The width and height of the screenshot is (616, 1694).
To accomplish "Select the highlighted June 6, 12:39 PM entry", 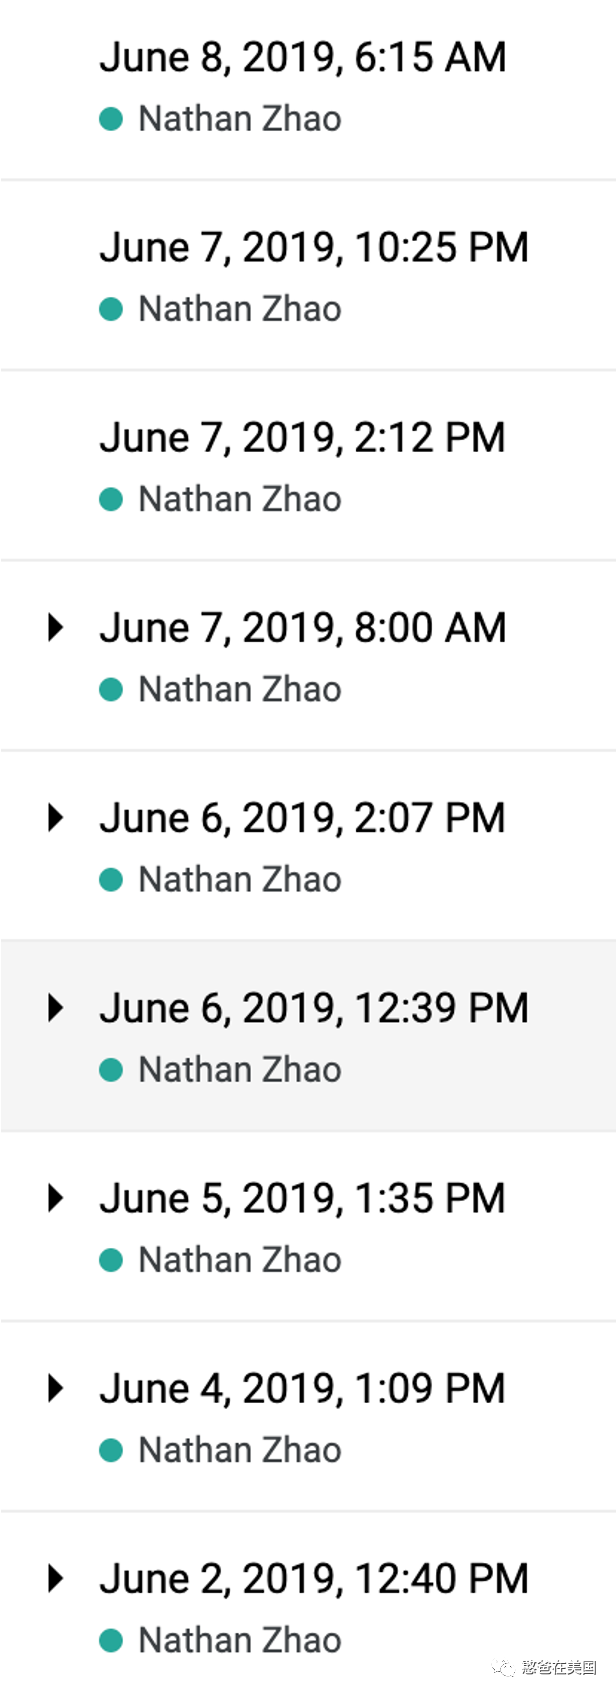I will coord(308,1036).
